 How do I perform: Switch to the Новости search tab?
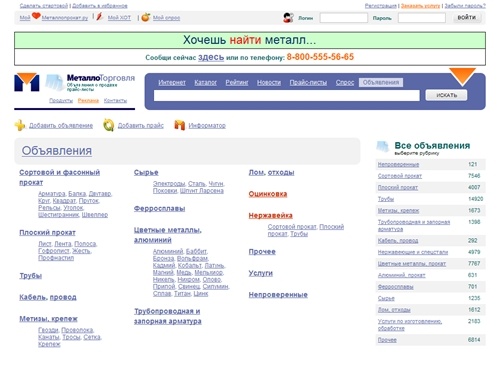pyautogui.click(x=269, y=83)
